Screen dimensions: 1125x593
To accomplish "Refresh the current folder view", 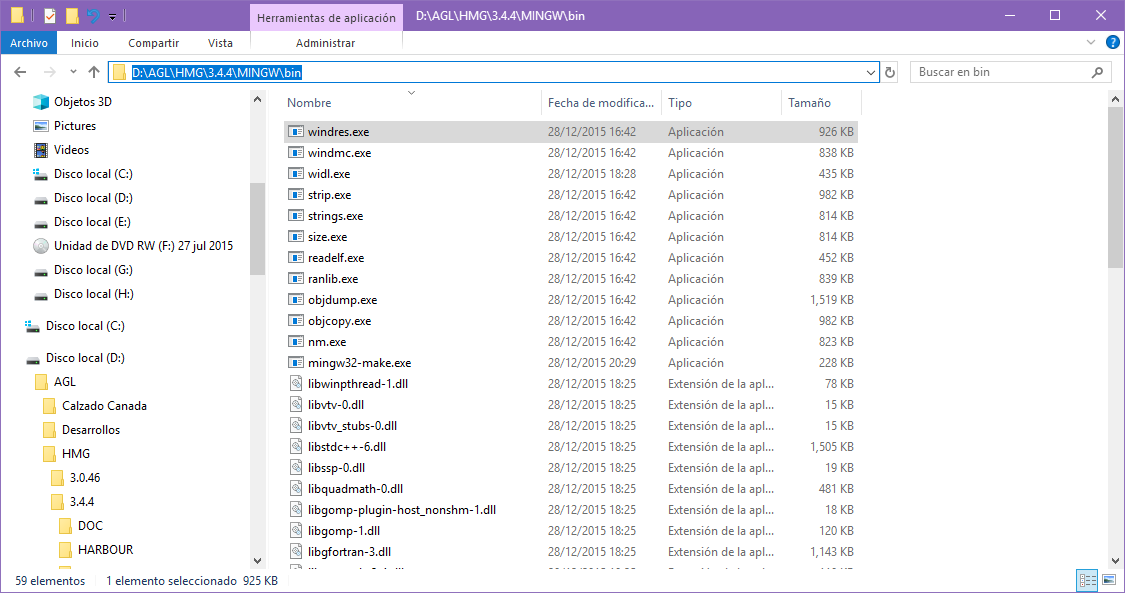I will pos(890,72).
